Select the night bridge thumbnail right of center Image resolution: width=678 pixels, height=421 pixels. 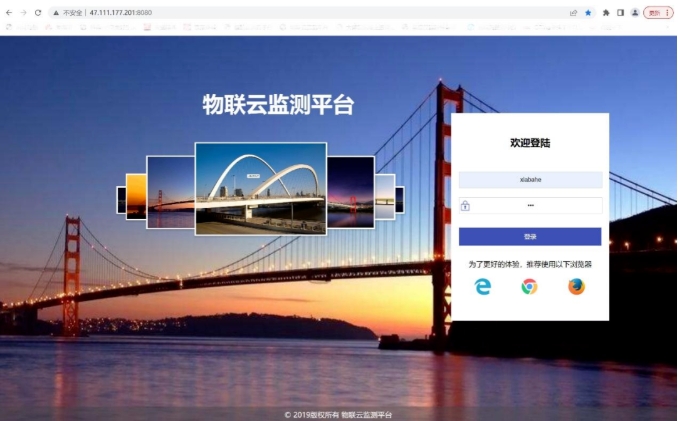[x=351, y=191]
